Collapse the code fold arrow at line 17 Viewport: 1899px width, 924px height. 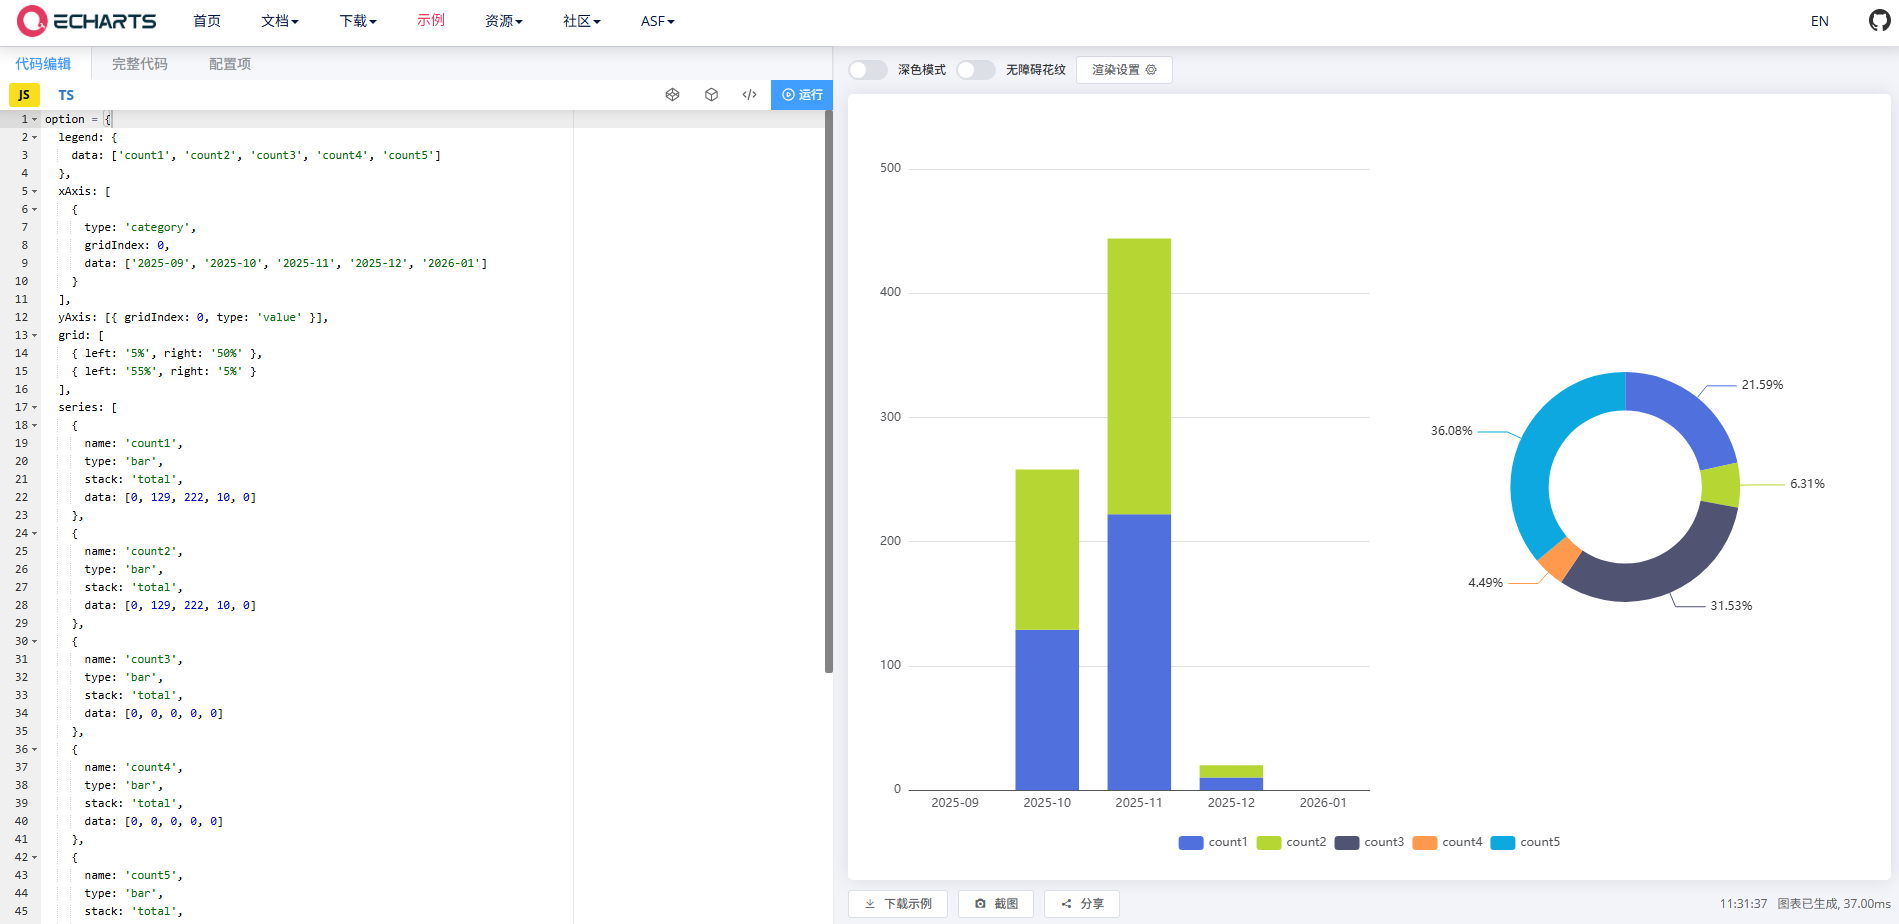[35, 408]
